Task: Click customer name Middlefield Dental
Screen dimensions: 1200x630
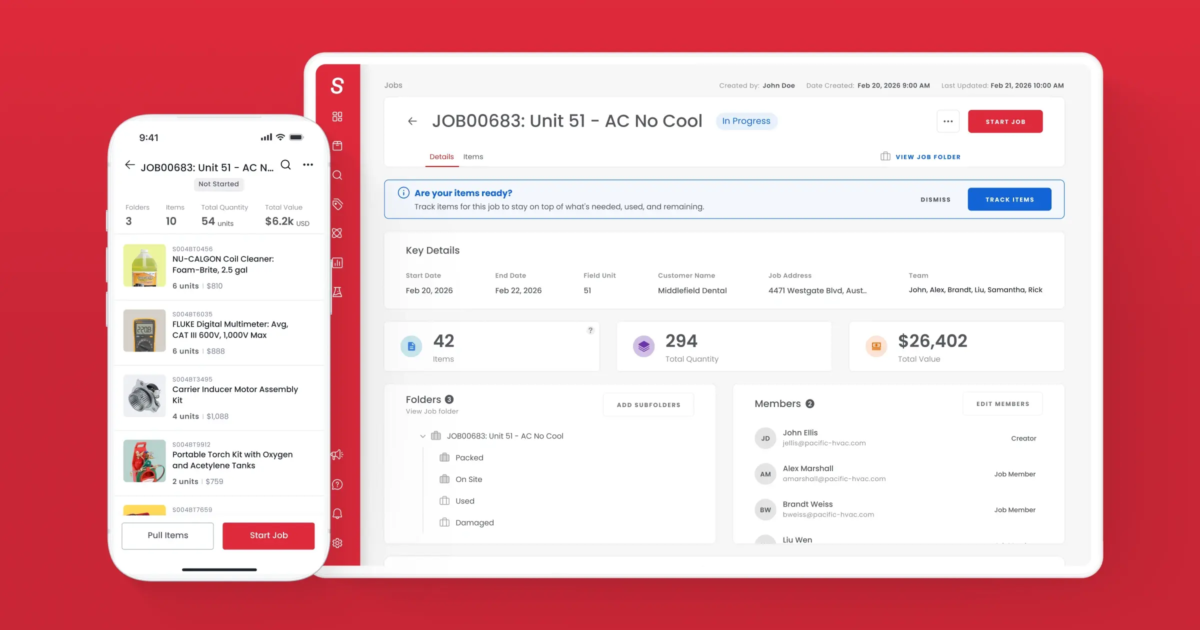Action: pyautogui.click(x=692, y=290)
